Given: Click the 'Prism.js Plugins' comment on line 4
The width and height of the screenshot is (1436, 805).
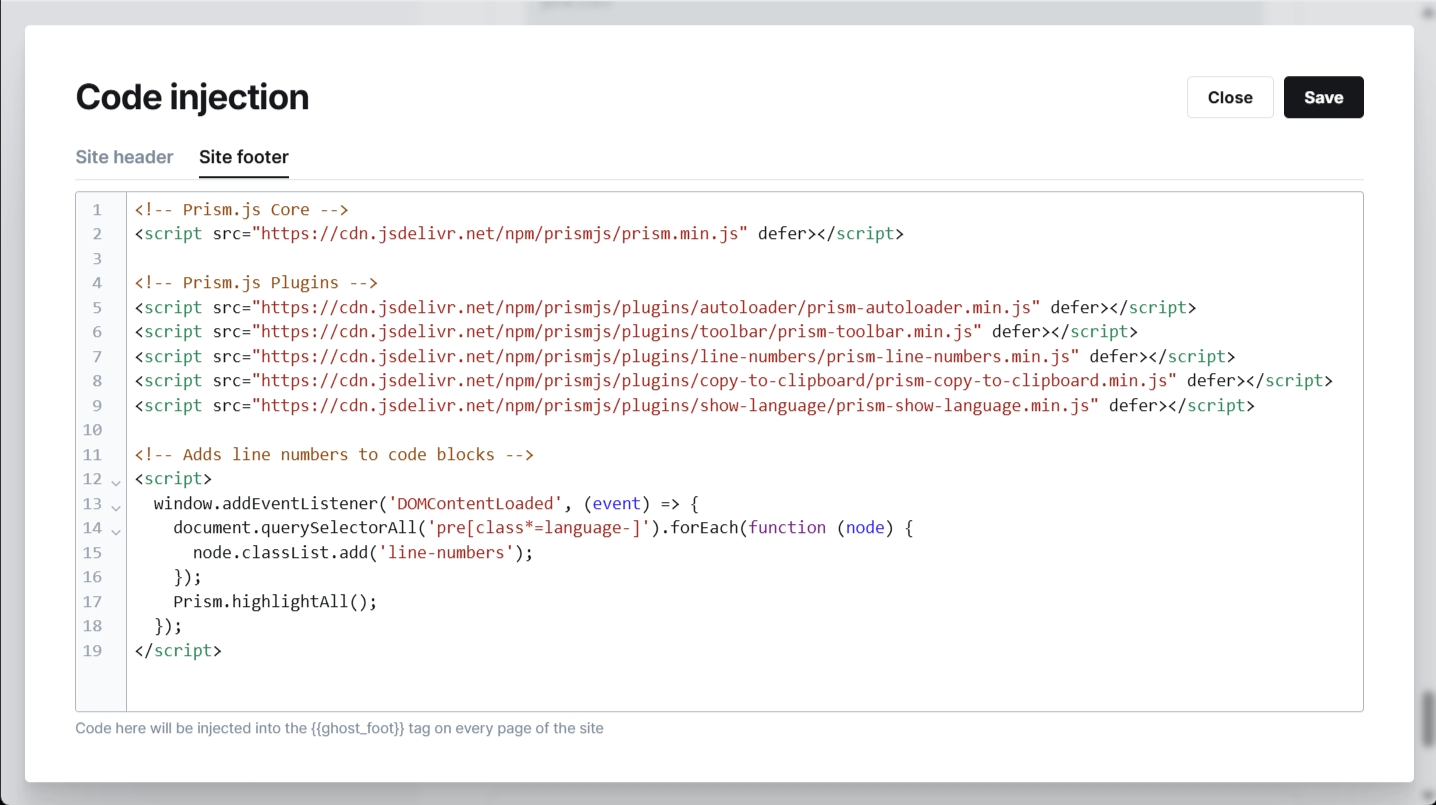Looking at the screenshot, I should [x=256, y=283].
